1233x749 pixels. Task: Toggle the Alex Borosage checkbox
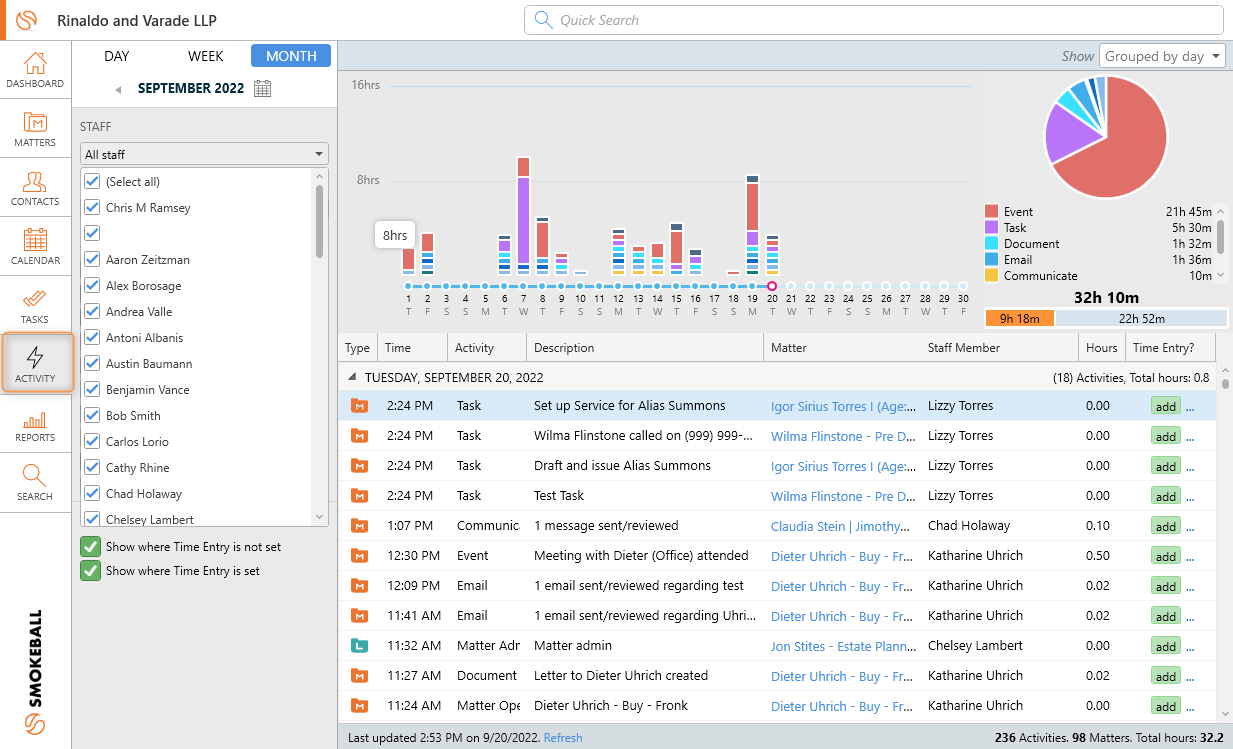pos(93,285)
